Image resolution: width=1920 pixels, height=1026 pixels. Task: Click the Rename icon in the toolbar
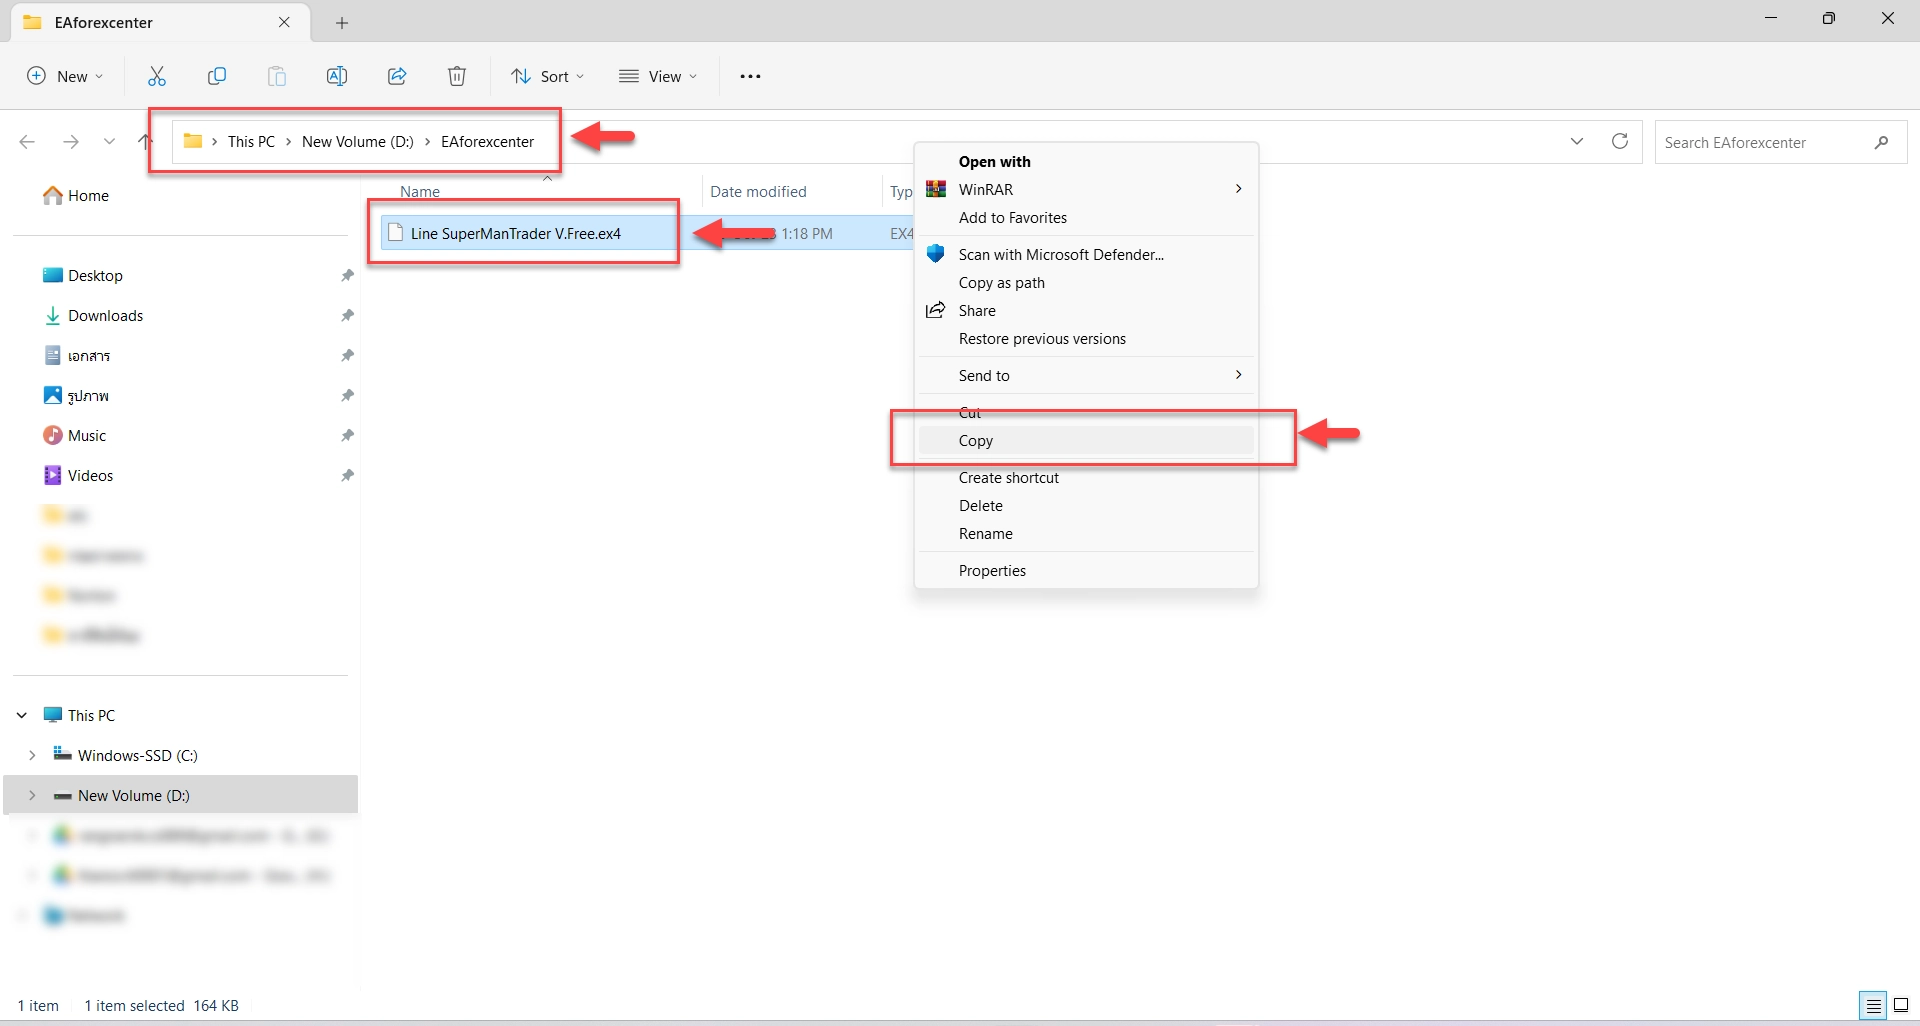point(337,76)
